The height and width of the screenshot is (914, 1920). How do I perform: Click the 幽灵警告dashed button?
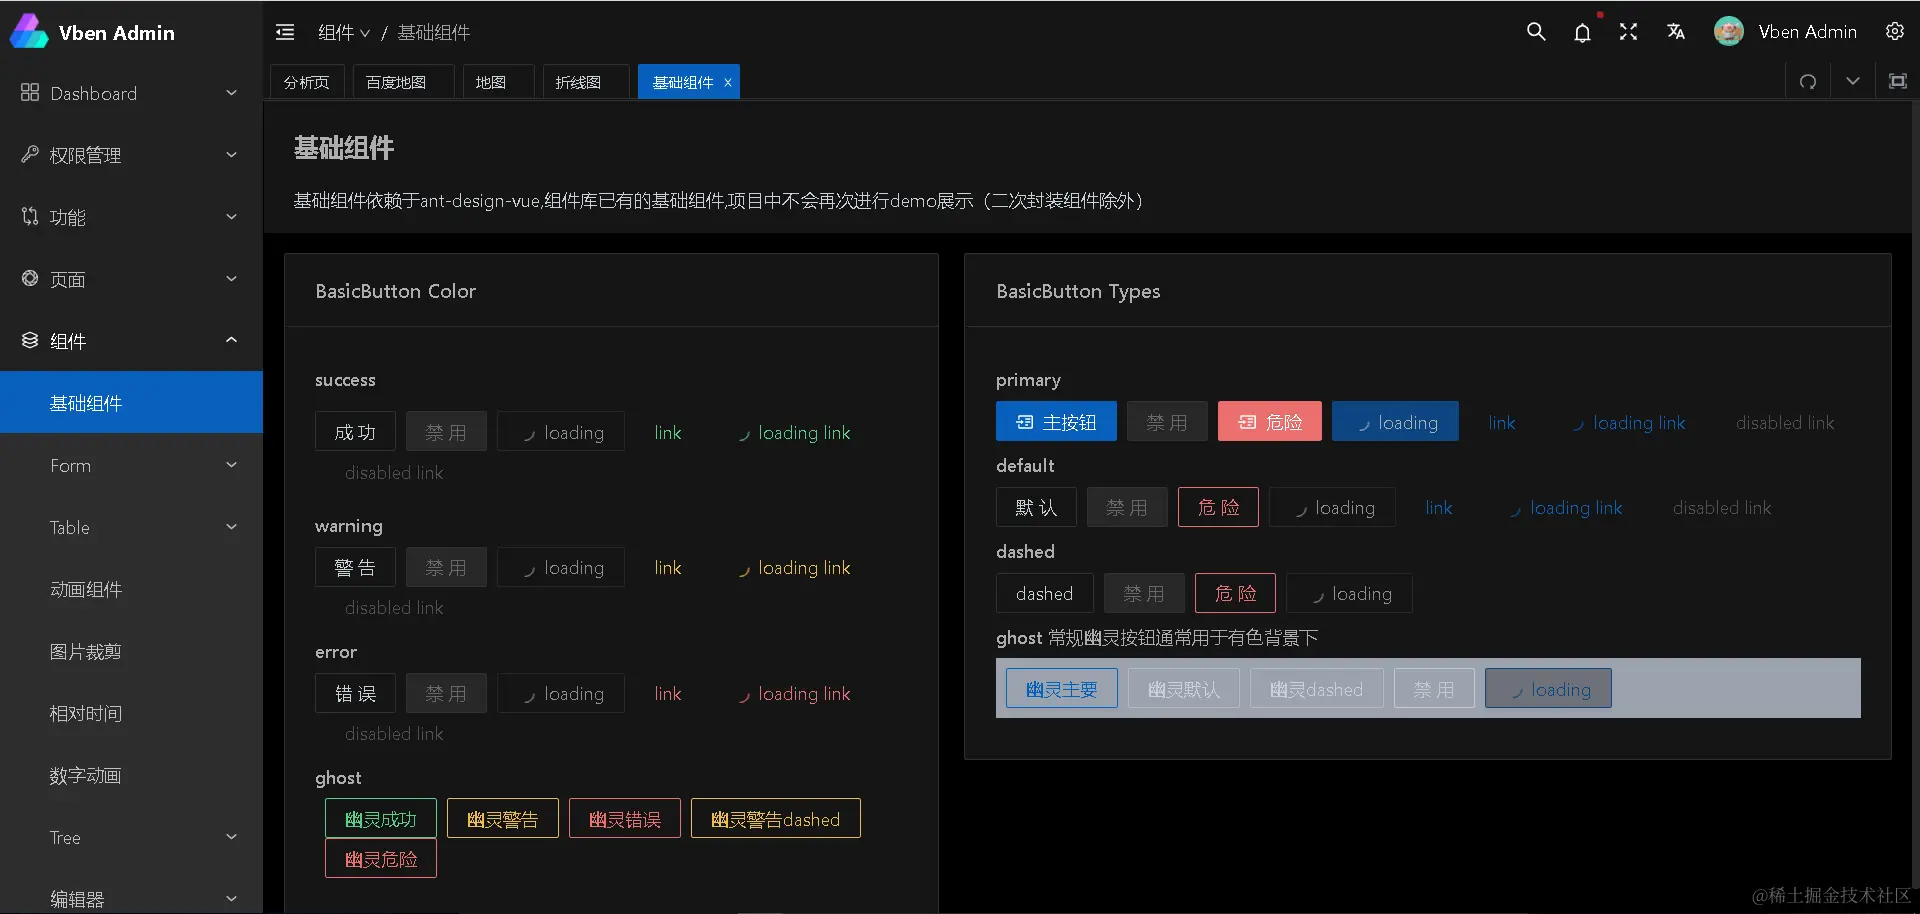pos(776,818)
